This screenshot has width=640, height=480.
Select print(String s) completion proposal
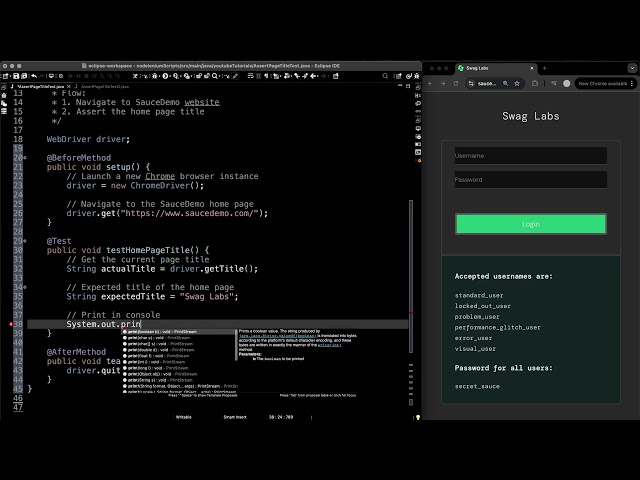[178, 380]
